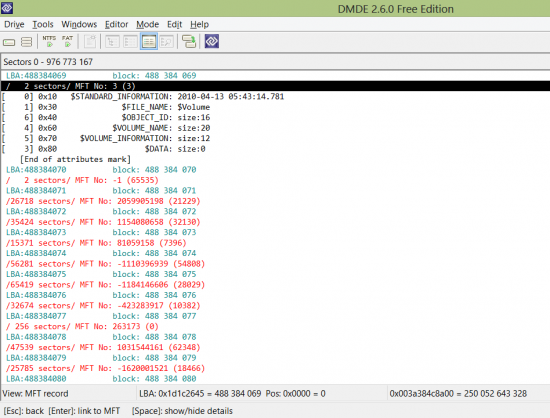
Task: Click the greyed-out document toolbar icon
Action: (90, 41)
